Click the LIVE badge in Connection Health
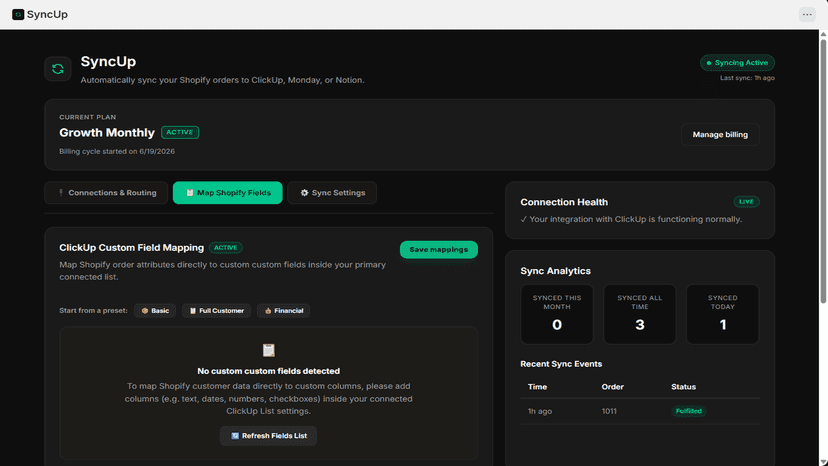The width and height of the screenshot is (828, 466). point(746,201)
